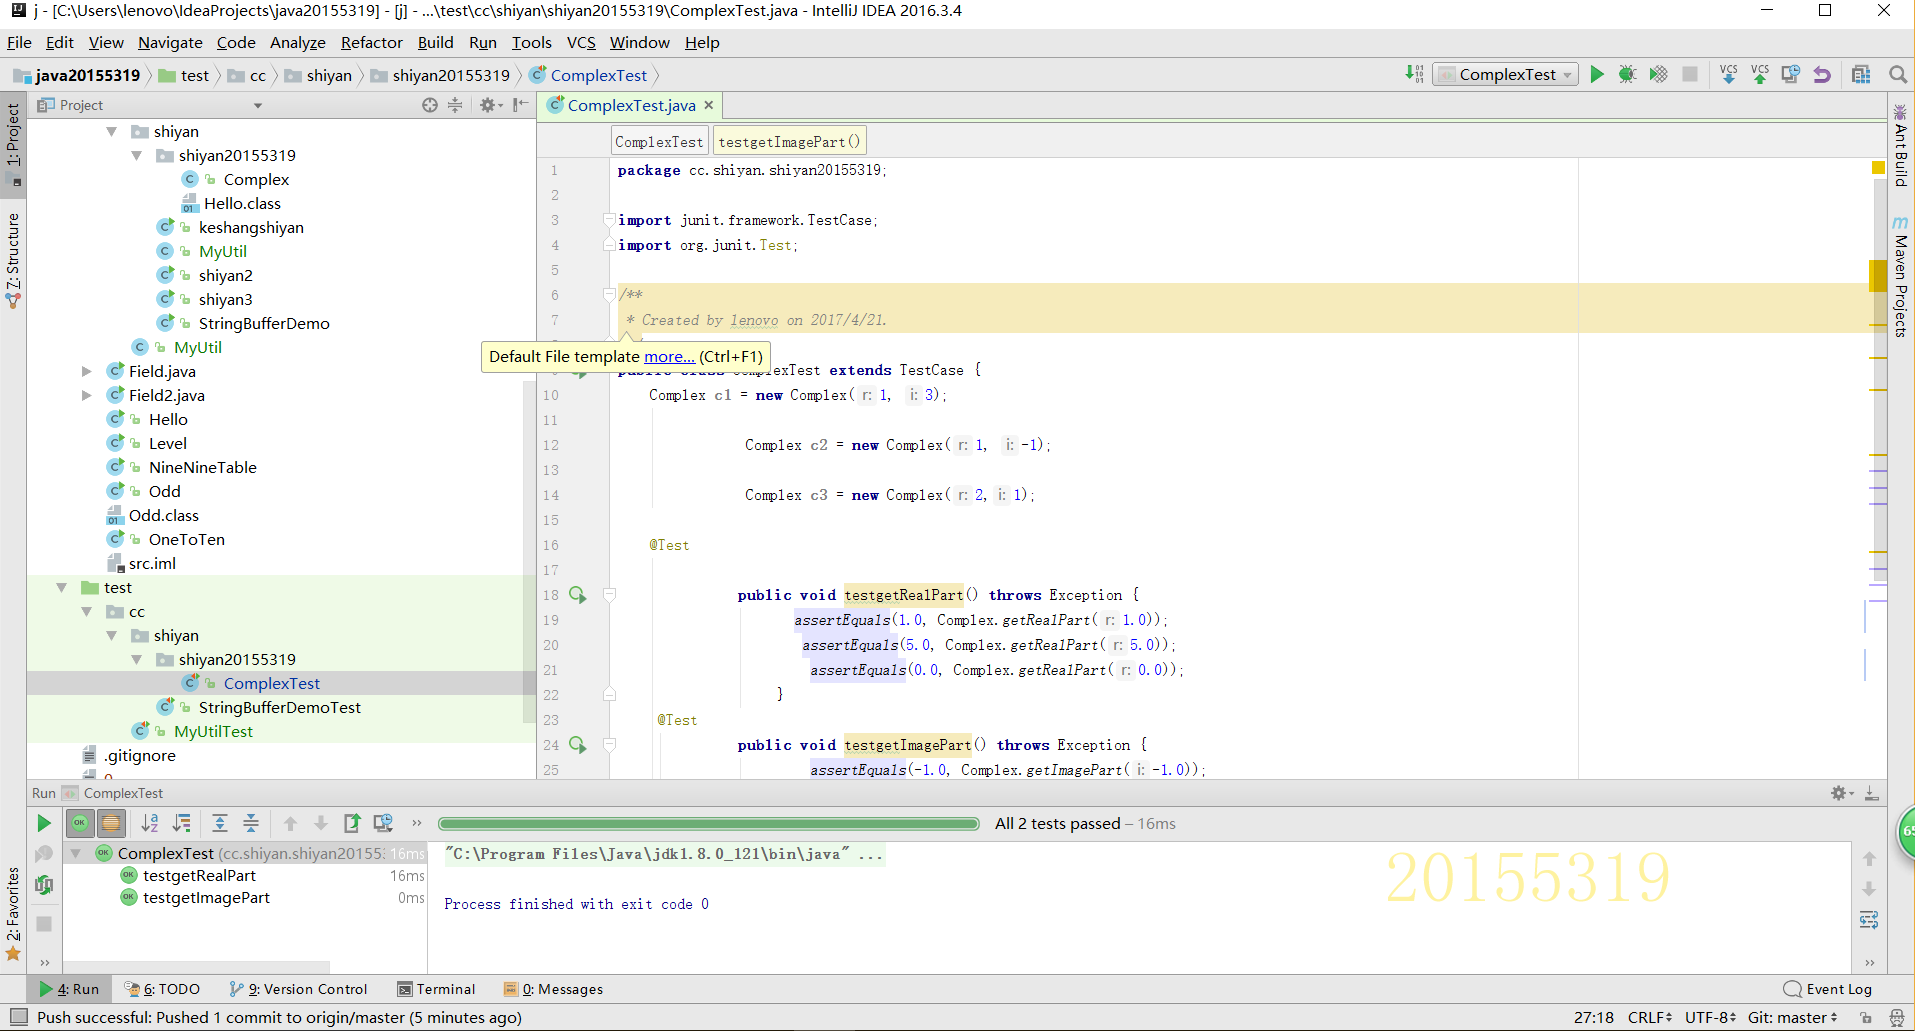Image resolution: width=1915 pixels, height=1031 pixels.
Task: Toggle the 1: Project side tab
Action: 13,143
